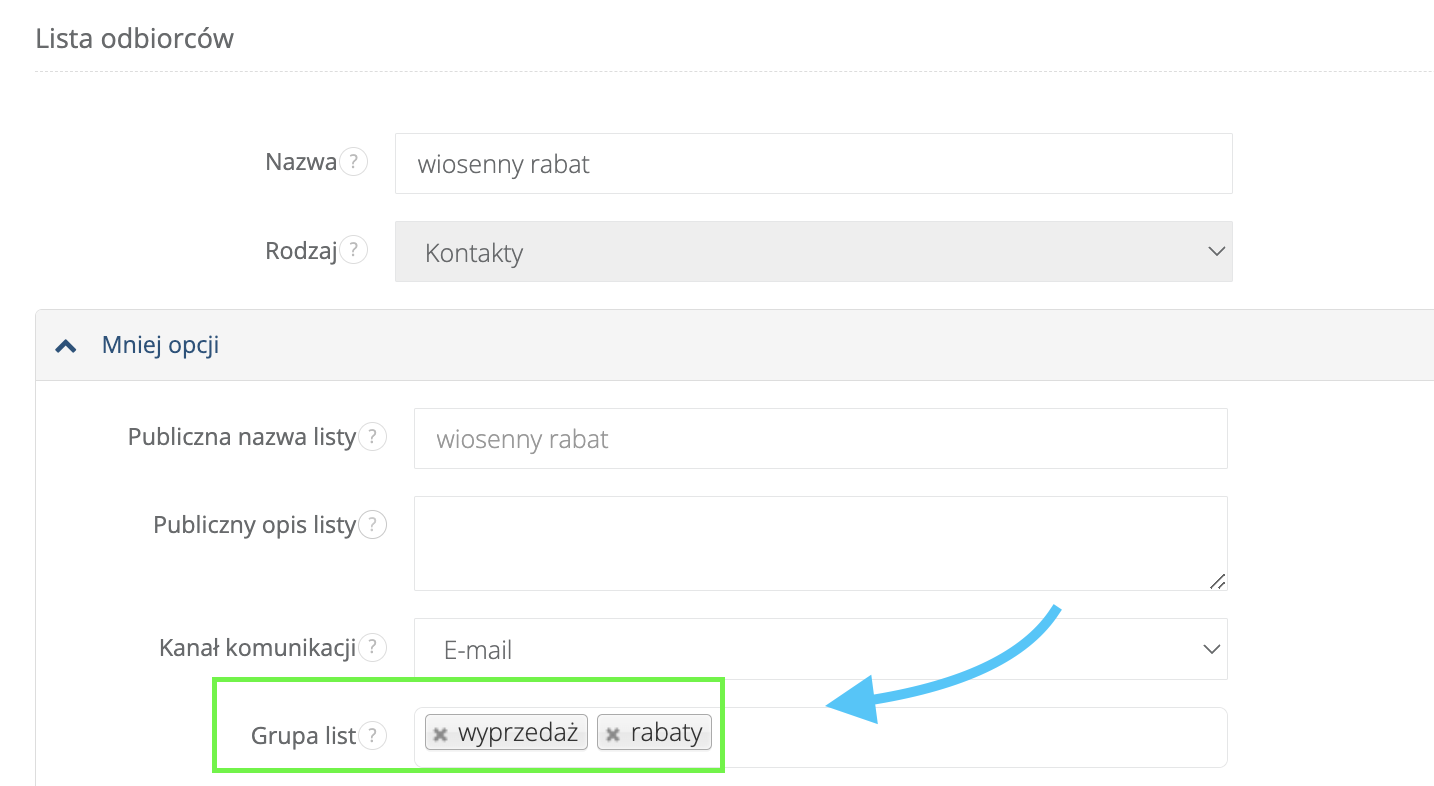Click help icon beside Publiczna nazwa listy
1434x786 pixels.
point(372,437)
